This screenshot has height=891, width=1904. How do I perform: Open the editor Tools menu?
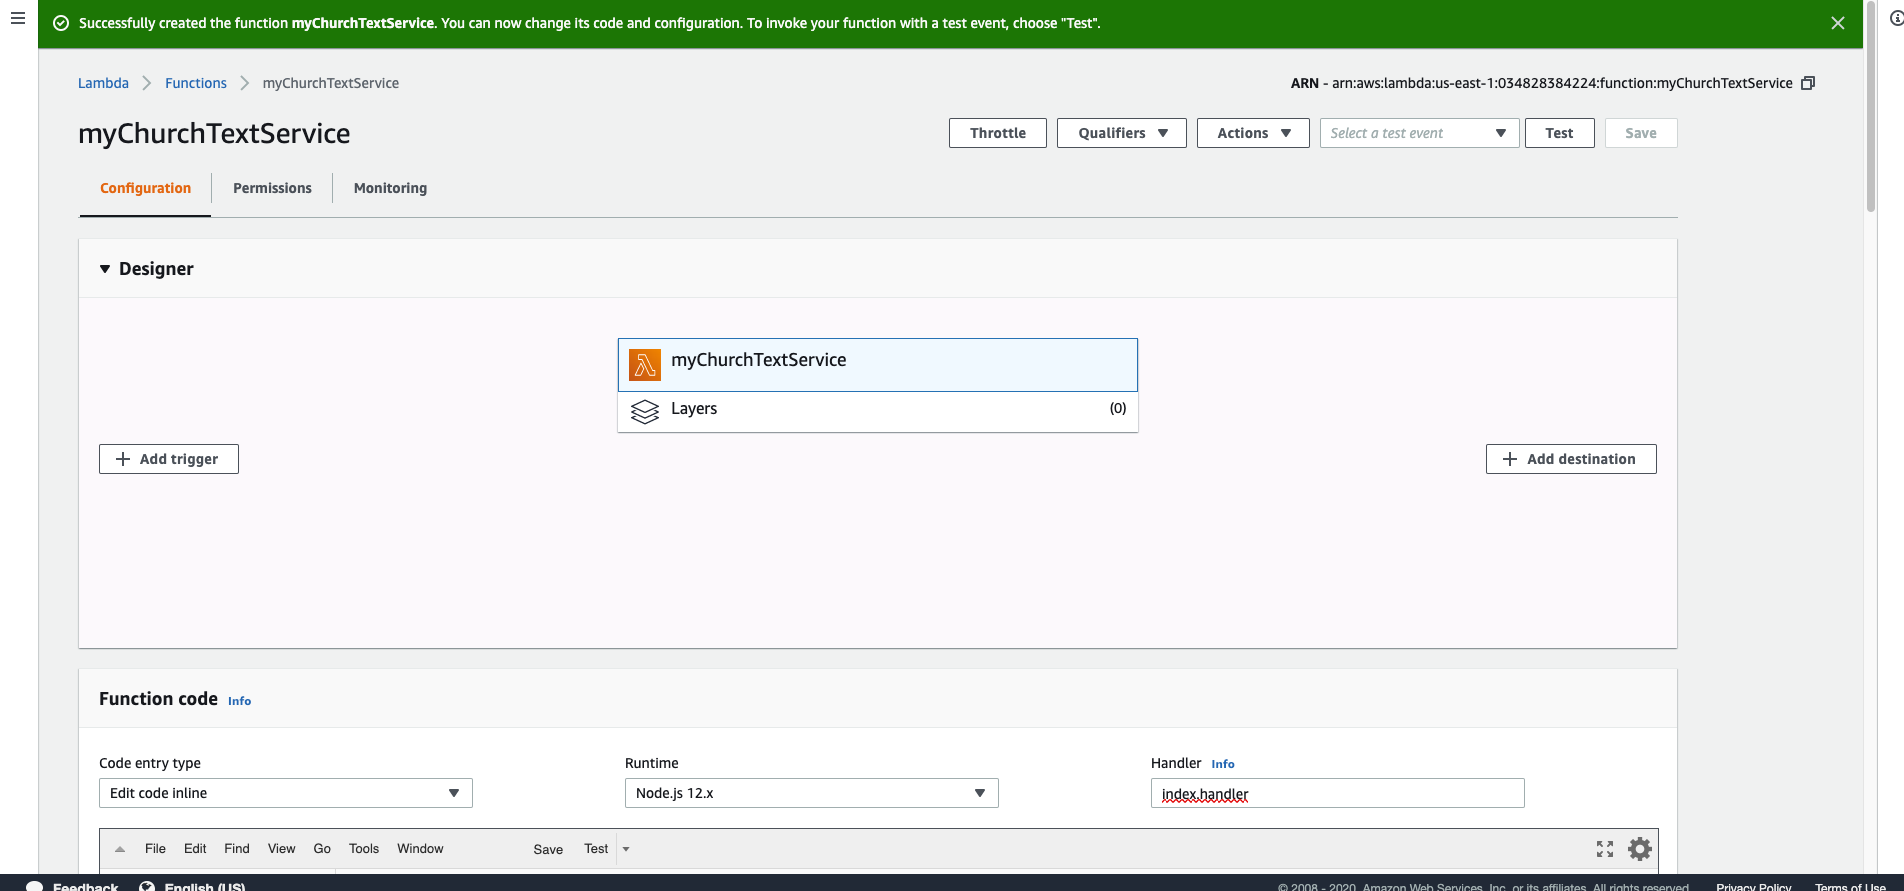(x=364, y=849)
